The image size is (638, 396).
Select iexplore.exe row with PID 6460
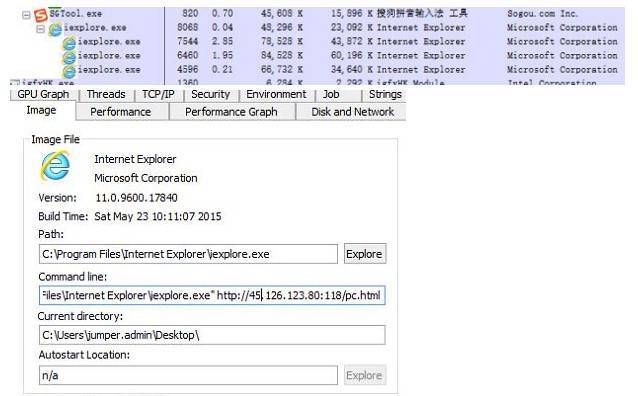[x=317, y=56]
